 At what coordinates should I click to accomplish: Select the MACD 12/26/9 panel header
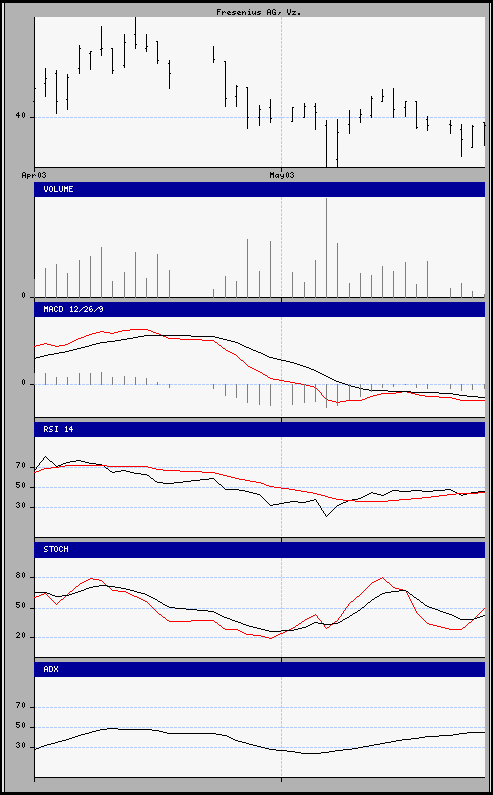(260, 309)
